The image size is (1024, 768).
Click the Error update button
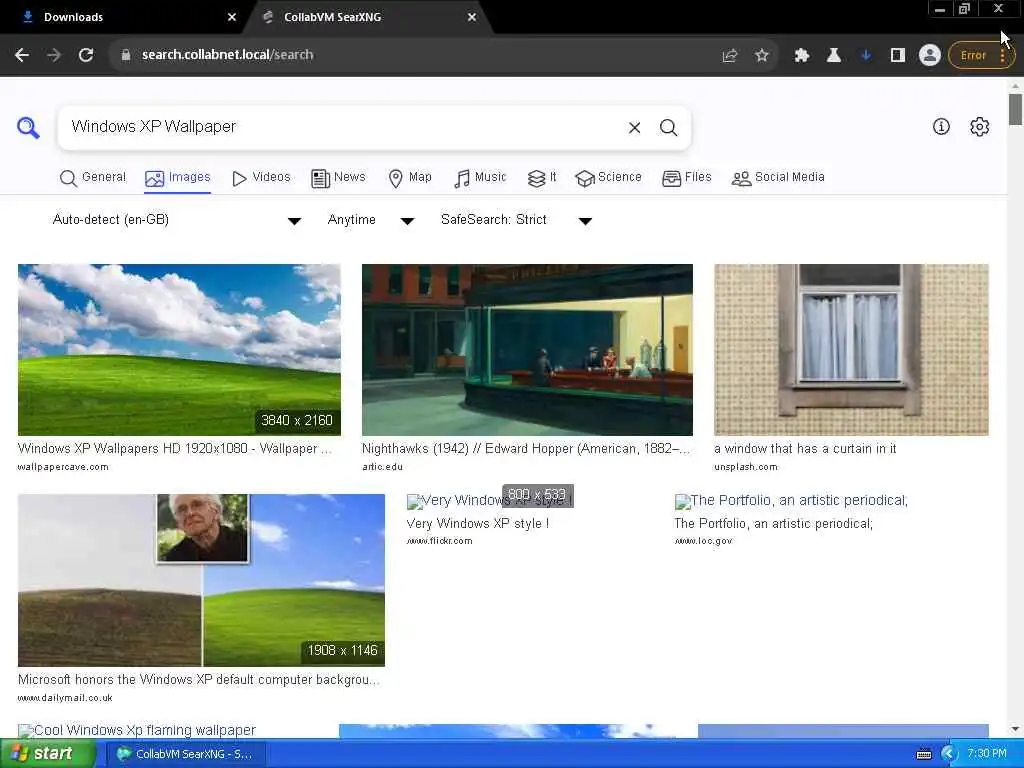coord(981,56)
